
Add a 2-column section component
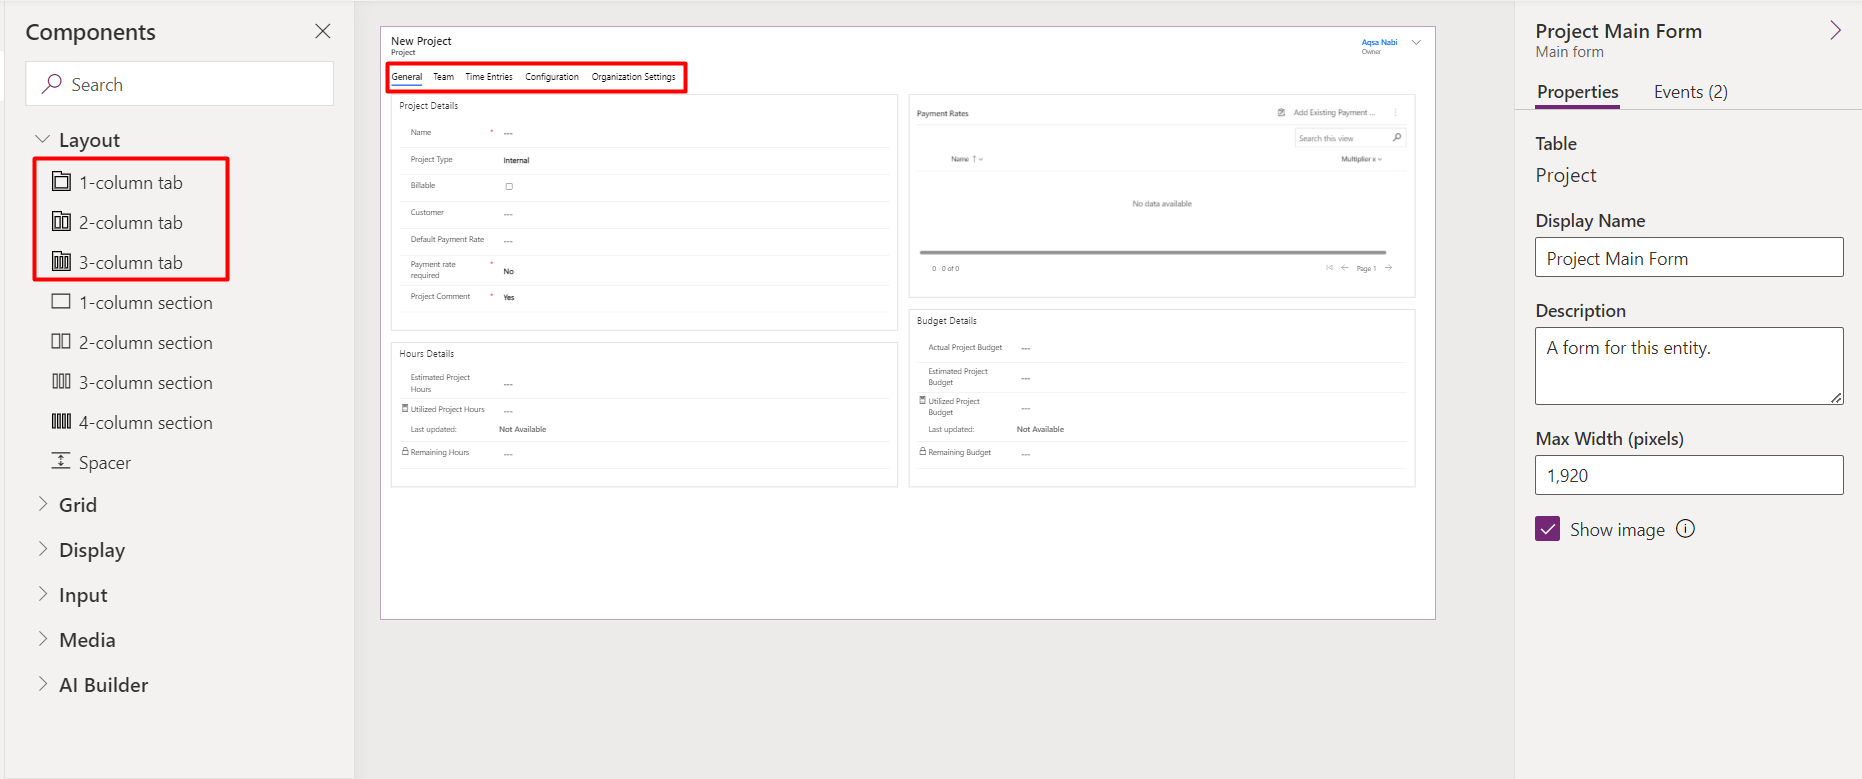[x=145, y=342]
